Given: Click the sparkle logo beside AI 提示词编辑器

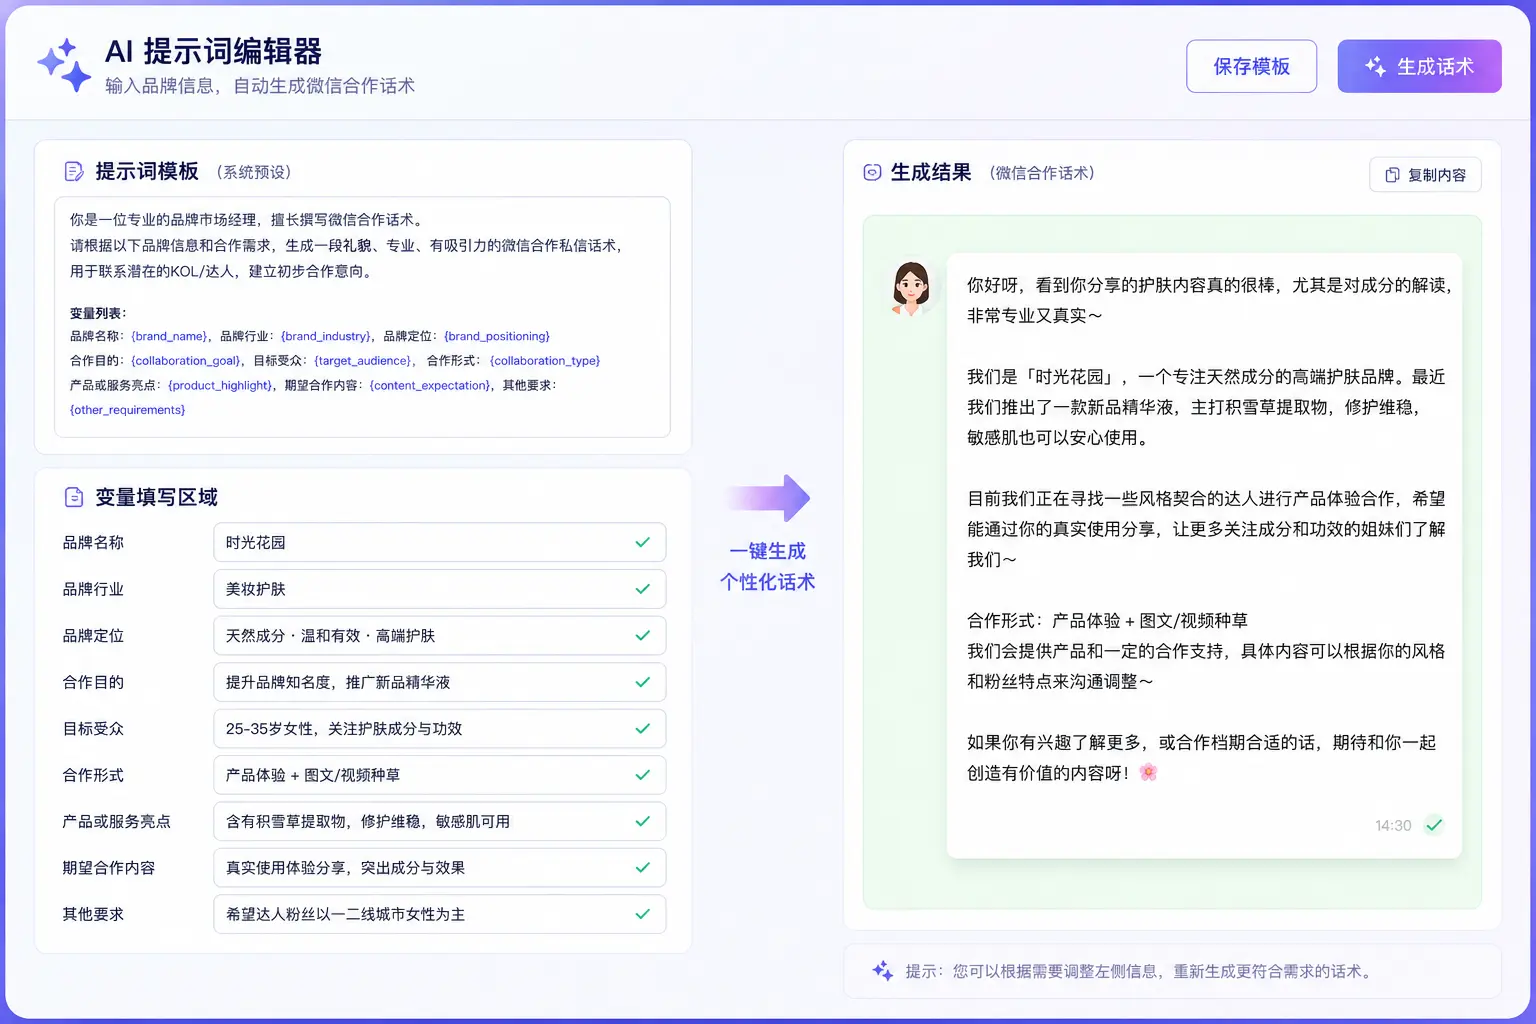Looking at the screenshot, I should pos(64,65).
